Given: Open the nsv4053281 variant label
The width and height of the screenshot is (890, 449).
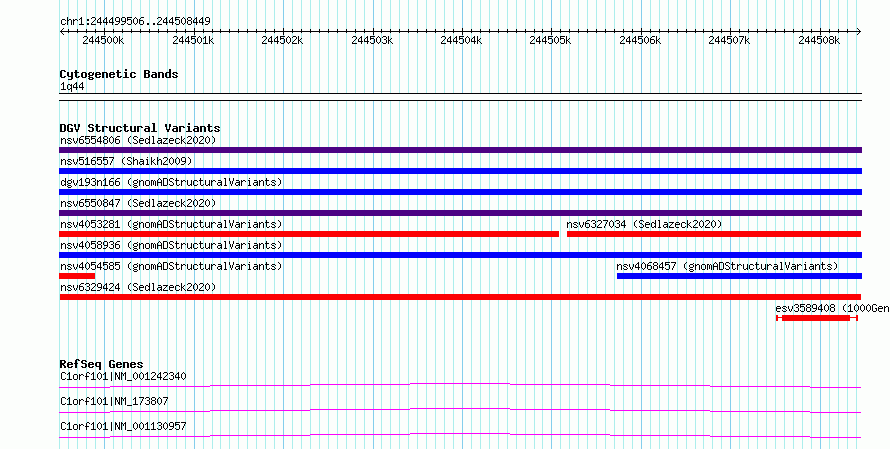Looking at the screenshot, I should tap(171, 224).
